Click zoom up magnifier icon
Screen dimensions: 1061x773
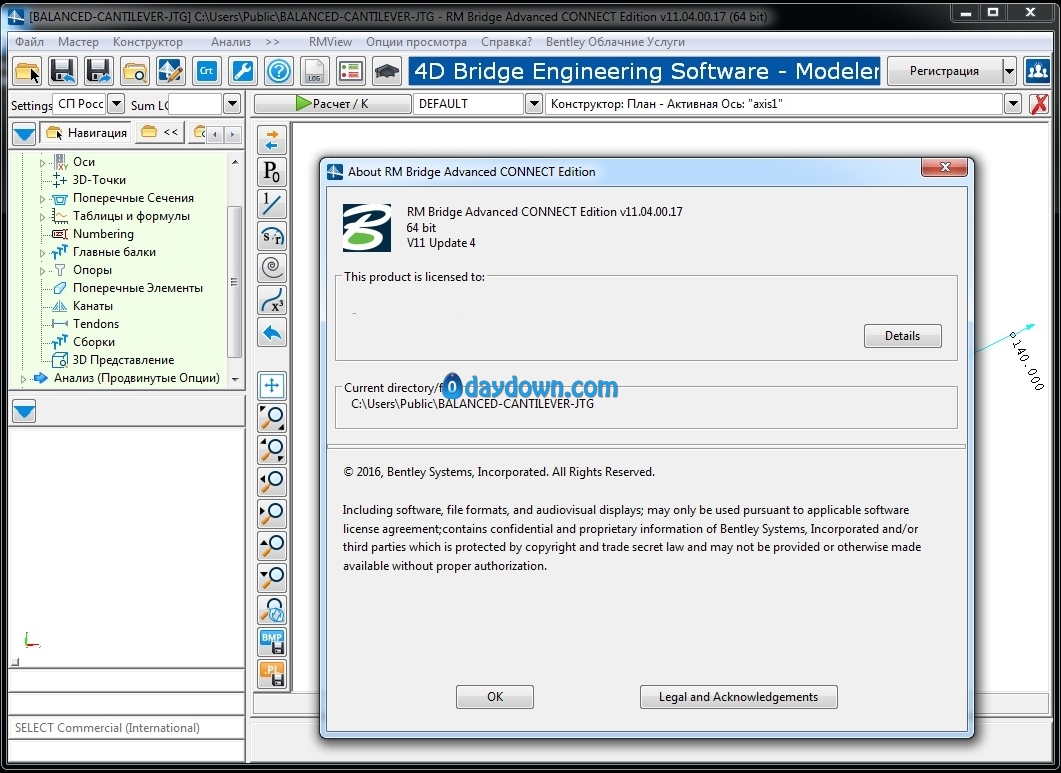coord(272,546)
